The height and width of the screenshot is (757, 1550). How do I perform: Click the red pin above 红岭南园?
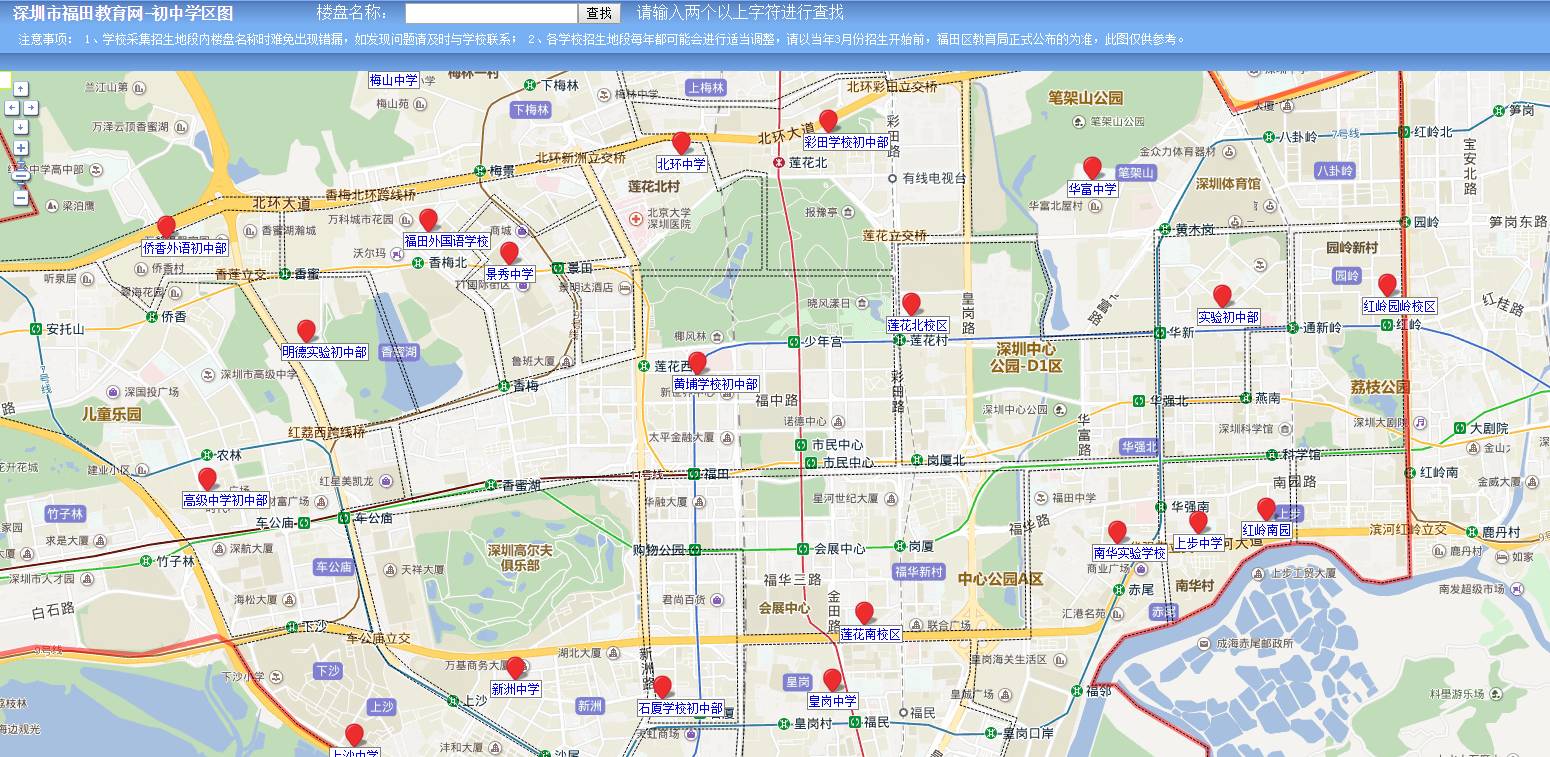[x=1266, y=509]
